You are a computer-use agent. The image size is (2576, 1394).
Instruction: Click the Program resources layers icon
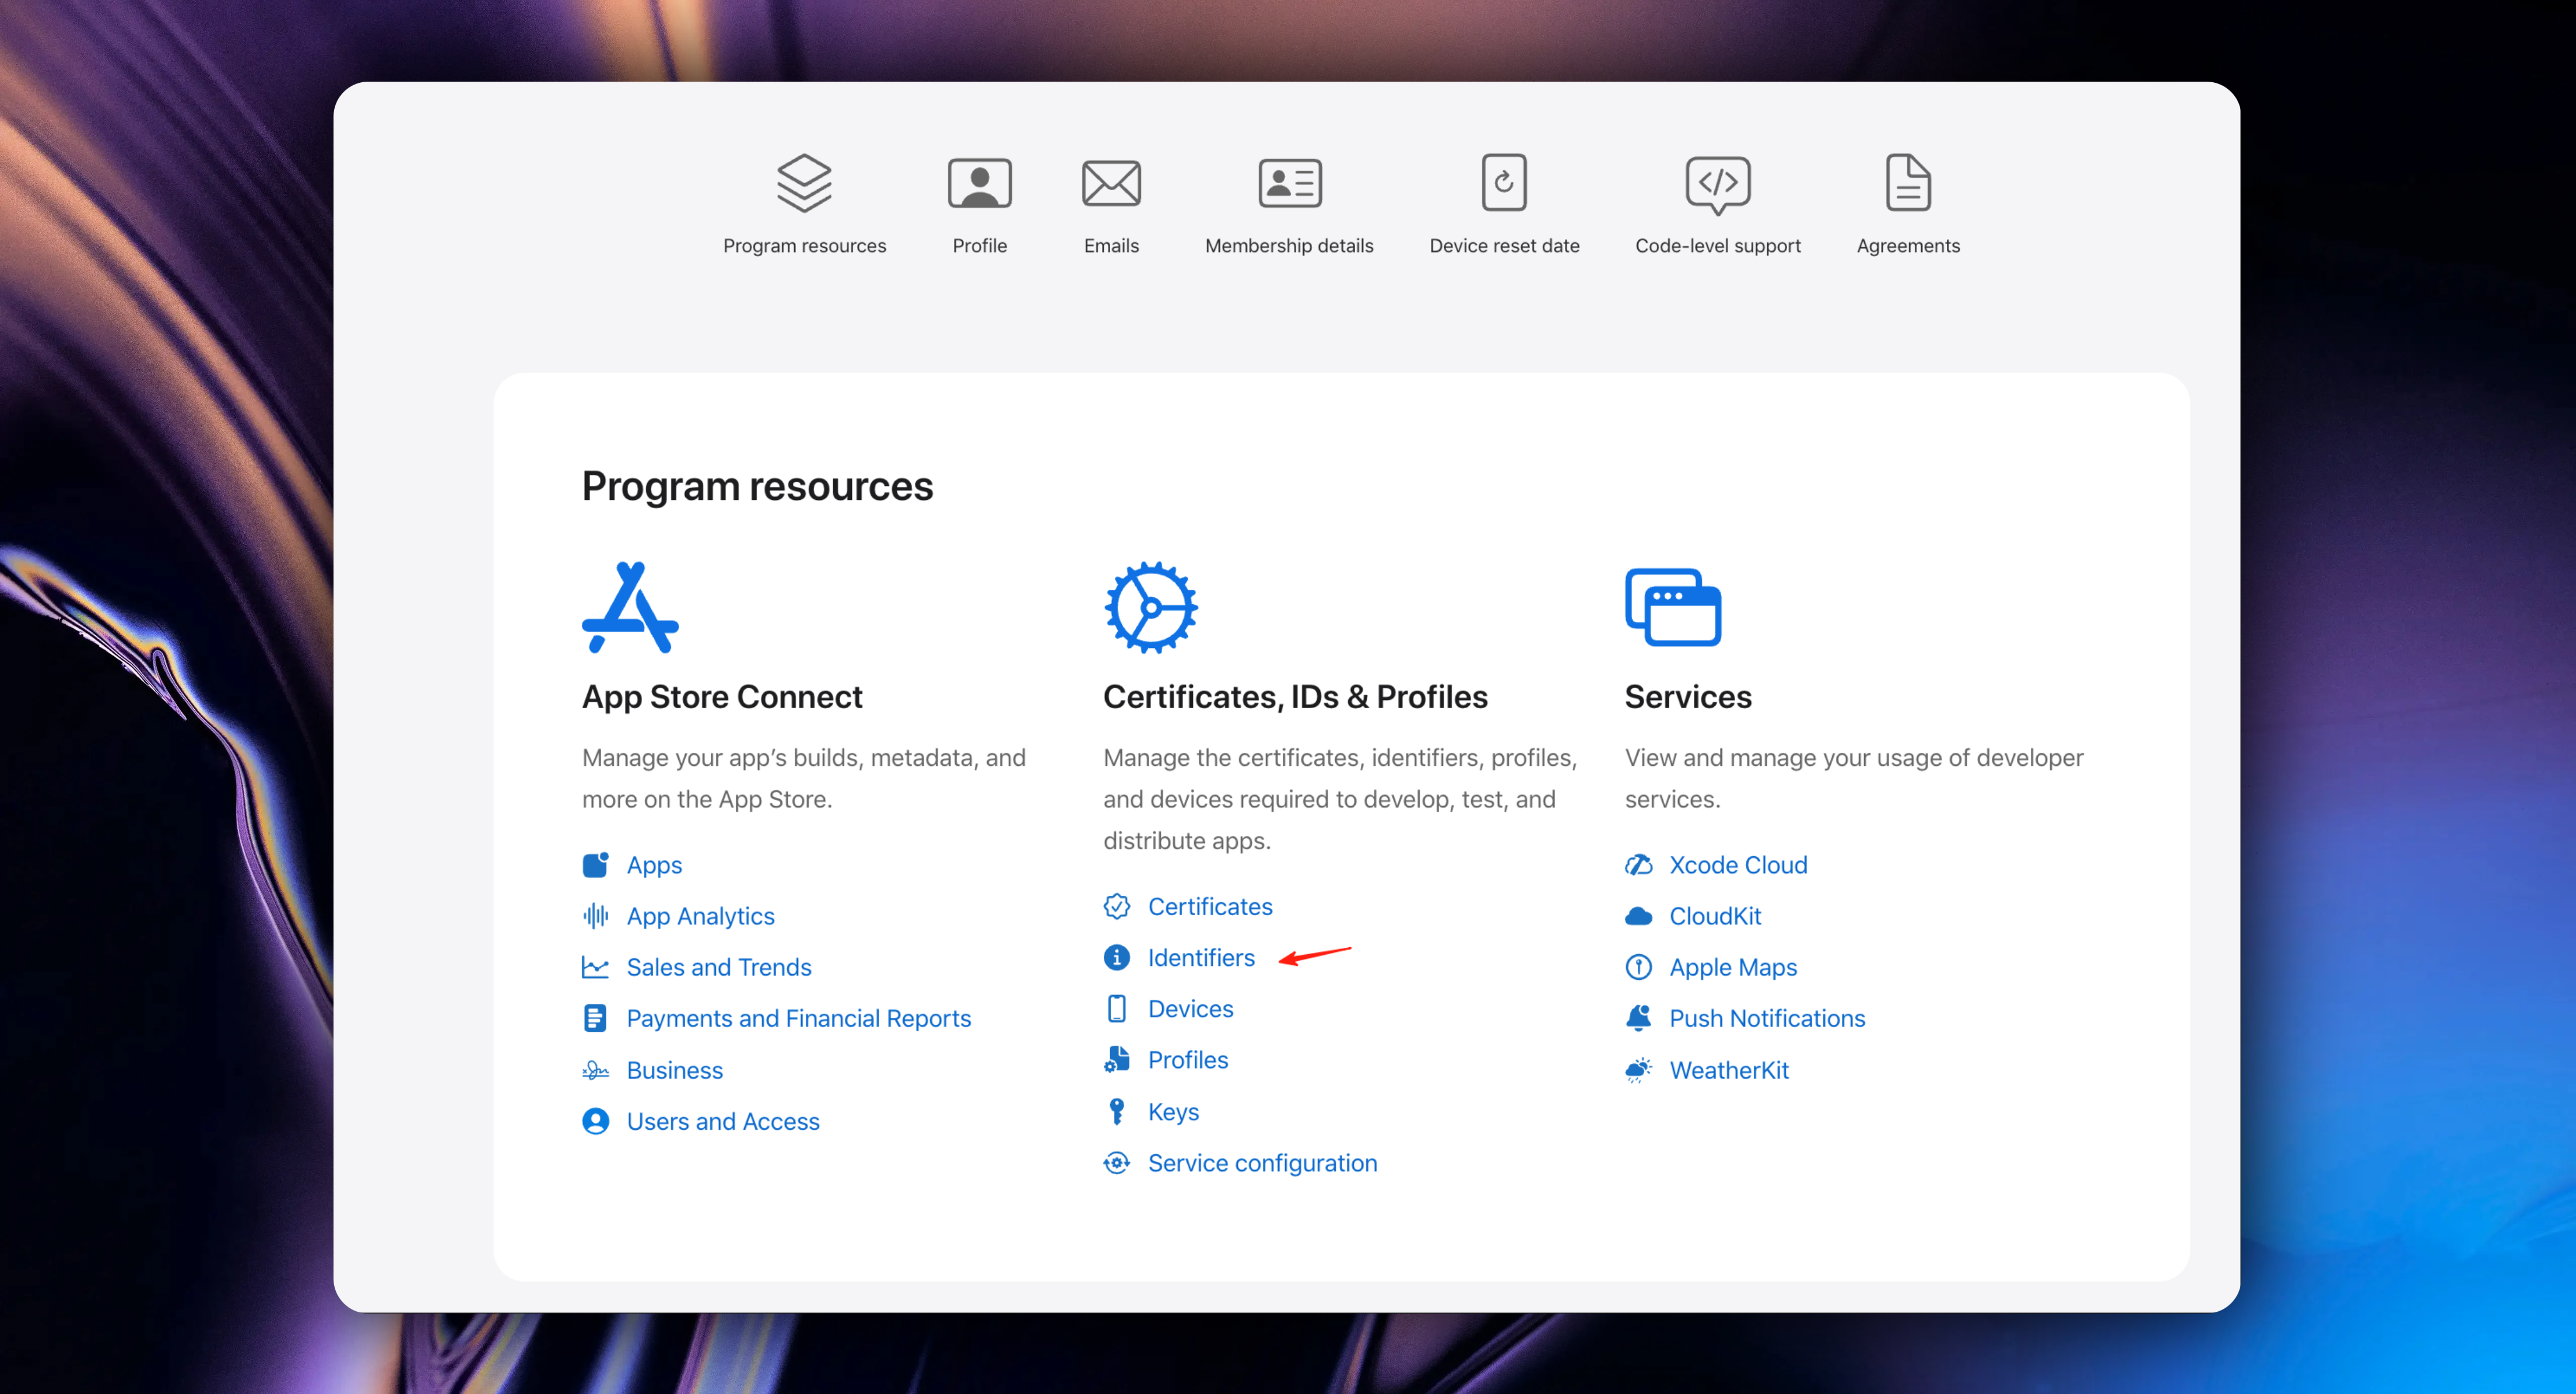tap(804, 183)
